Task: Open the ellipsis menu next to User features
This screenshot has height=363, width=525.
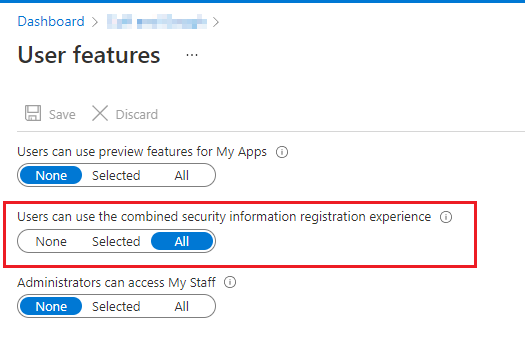Action: (x=192, y=55)
